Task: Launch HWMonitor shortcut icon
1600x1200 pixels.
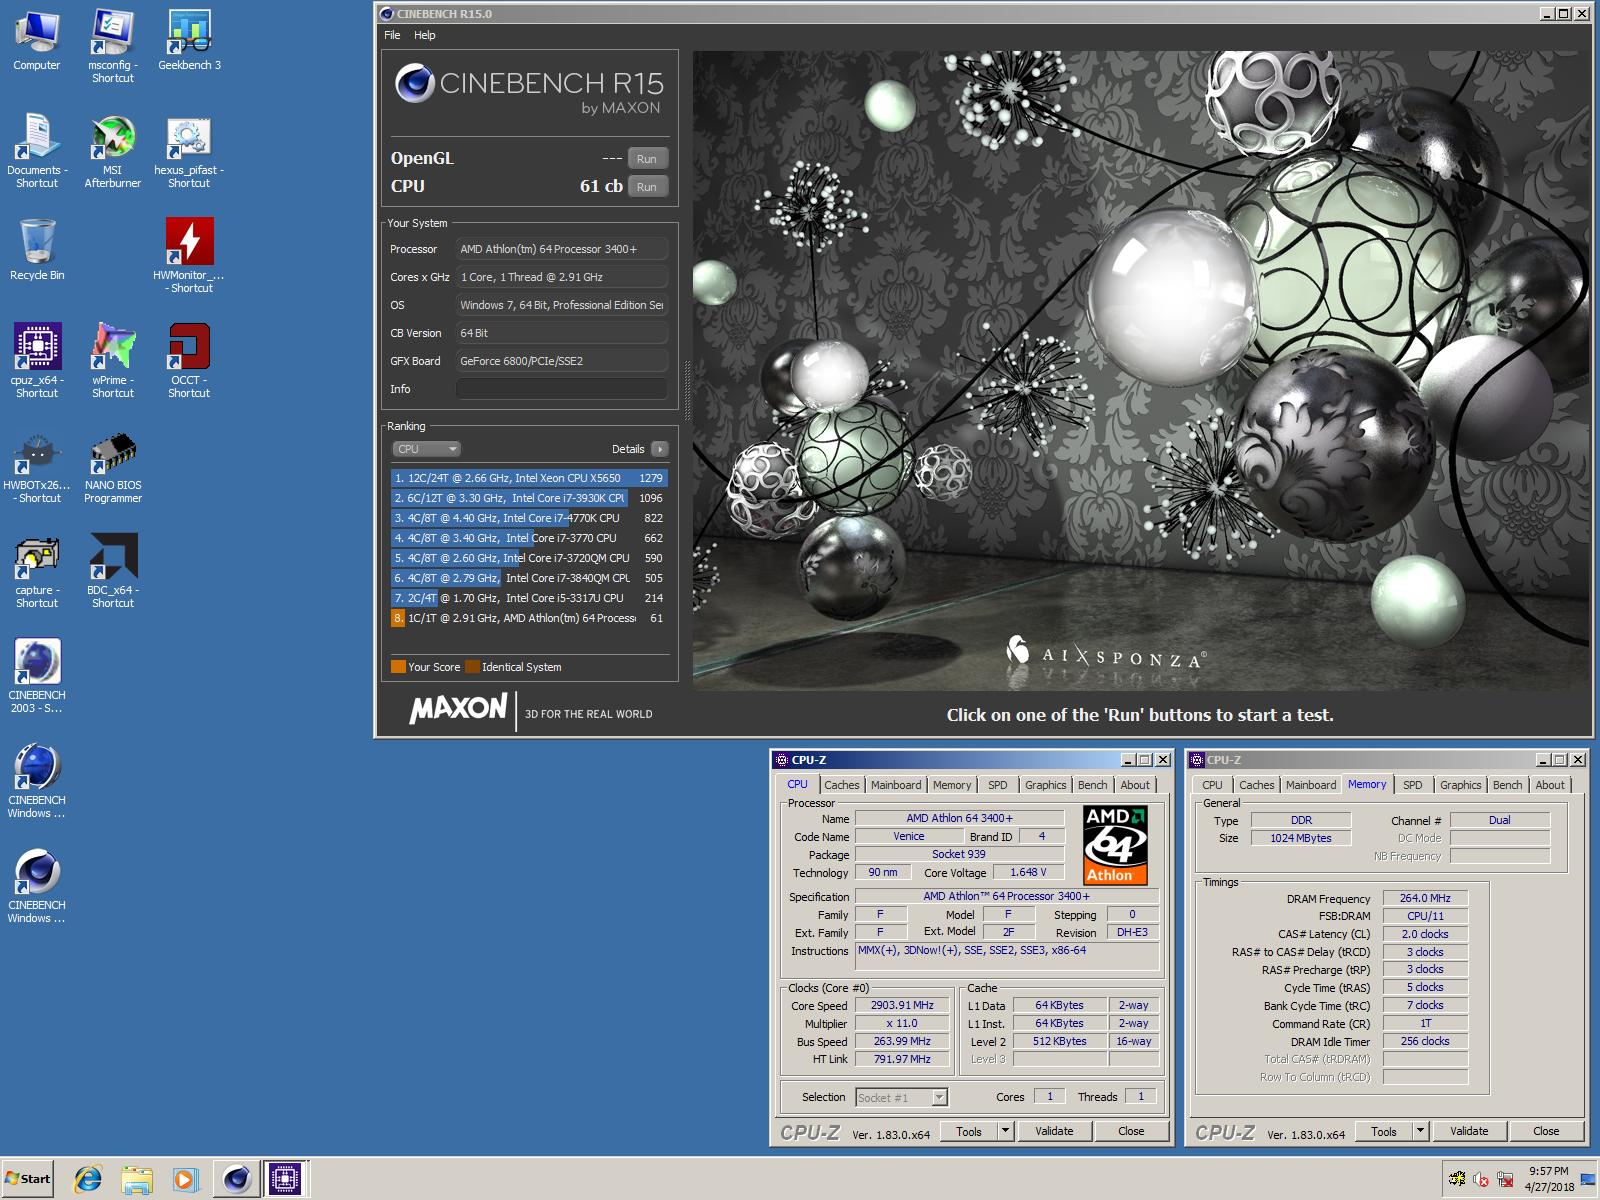Action: pyautogui.click(x=189, y=256)
